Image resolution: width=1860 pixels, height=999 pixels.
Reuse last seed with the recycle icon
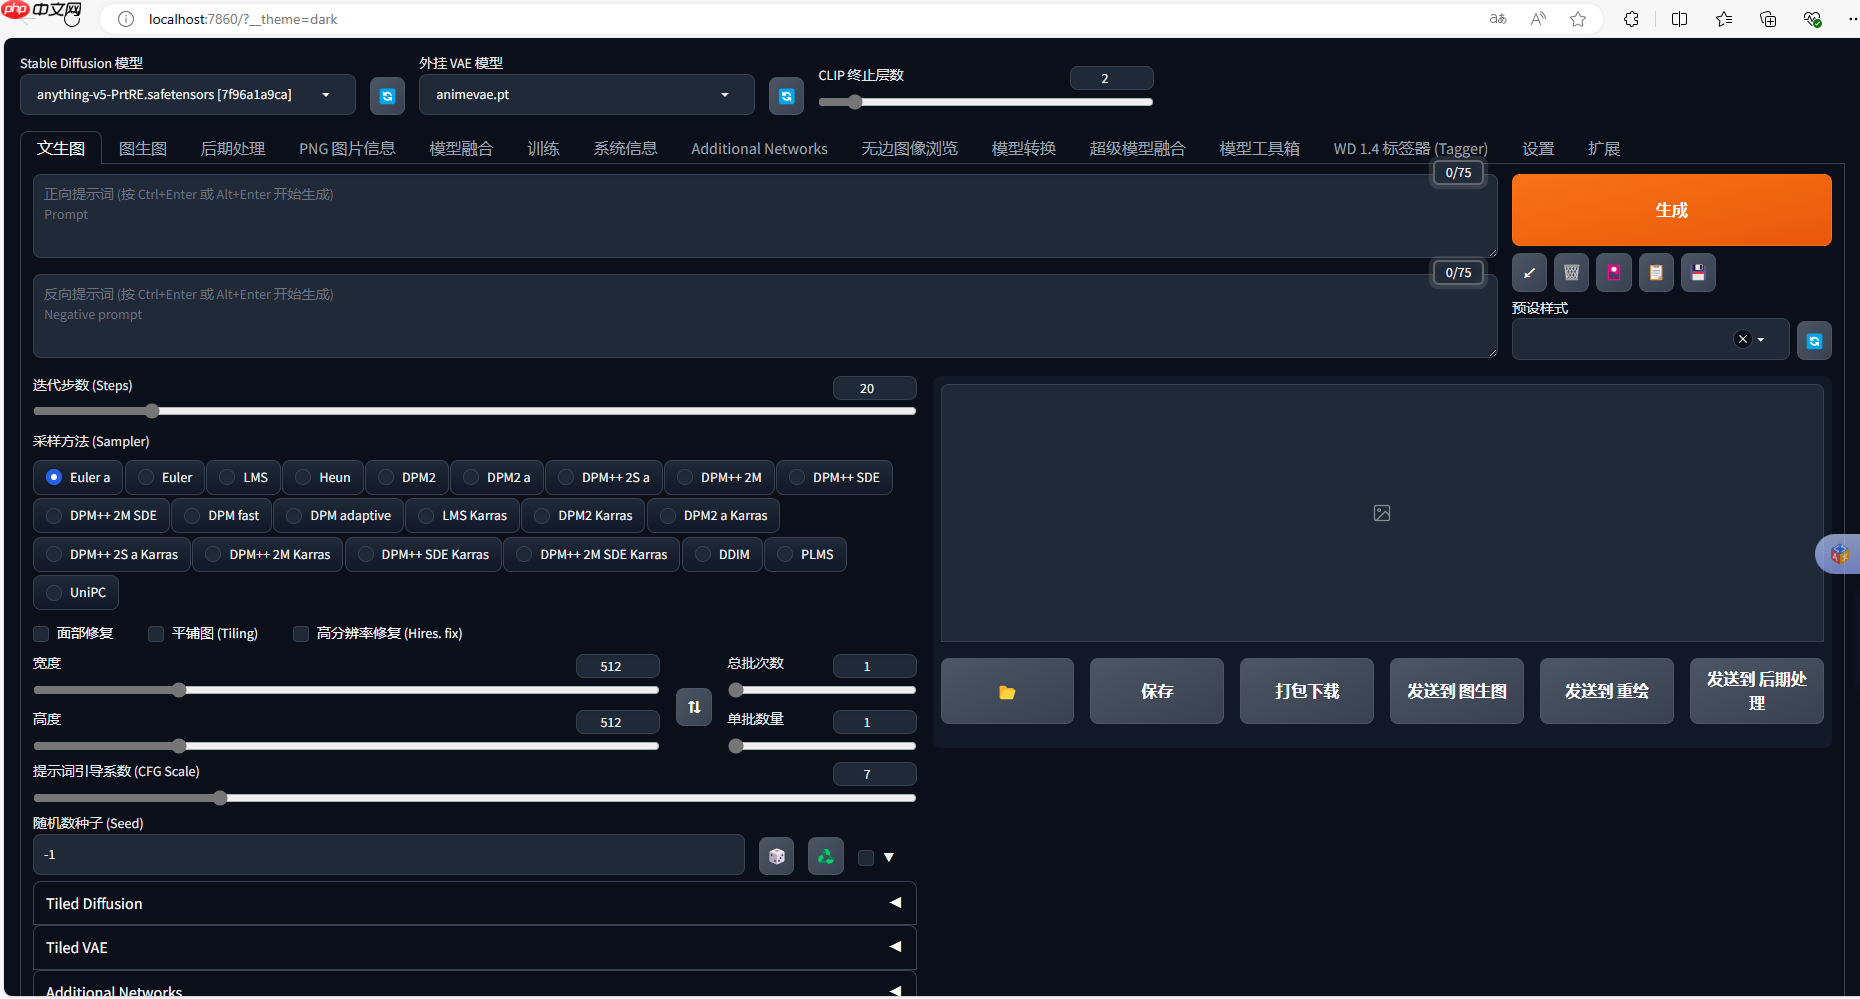(x=825, y=855)
